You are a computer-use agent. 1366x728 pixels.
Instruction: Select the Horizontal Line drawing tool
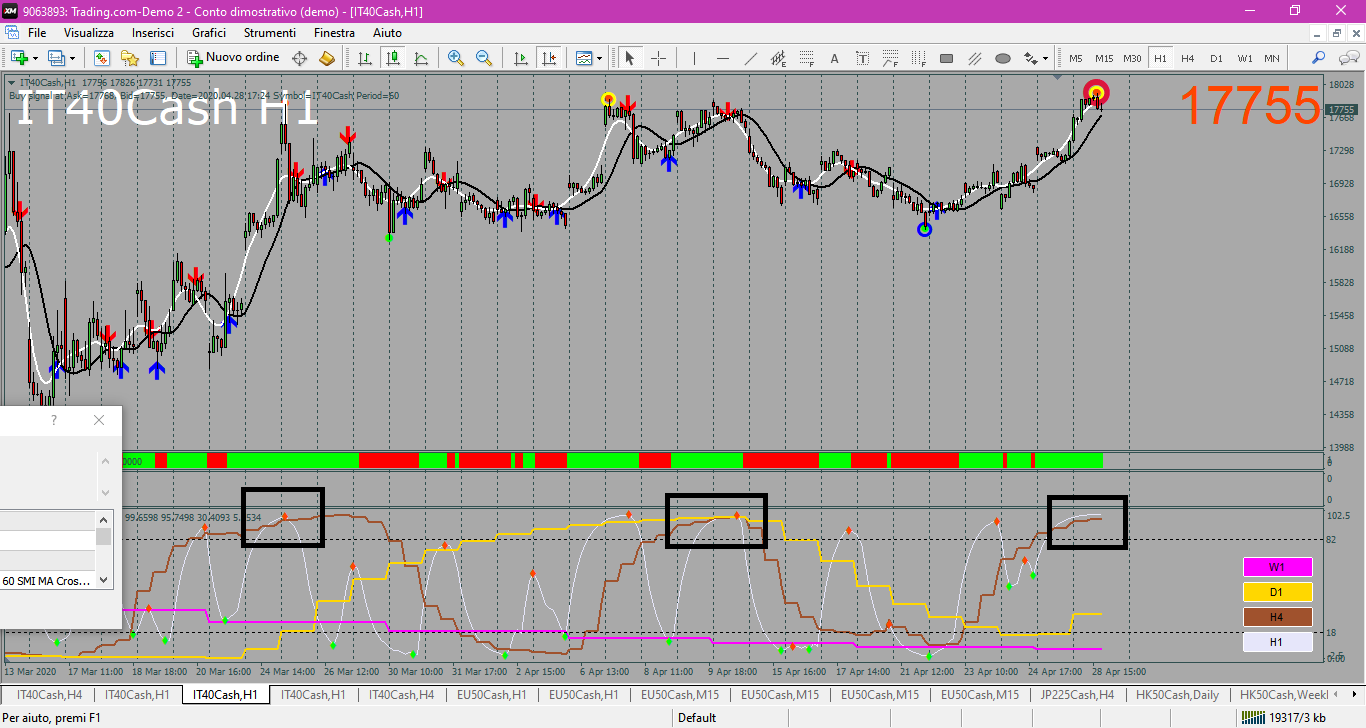(722, 58)
